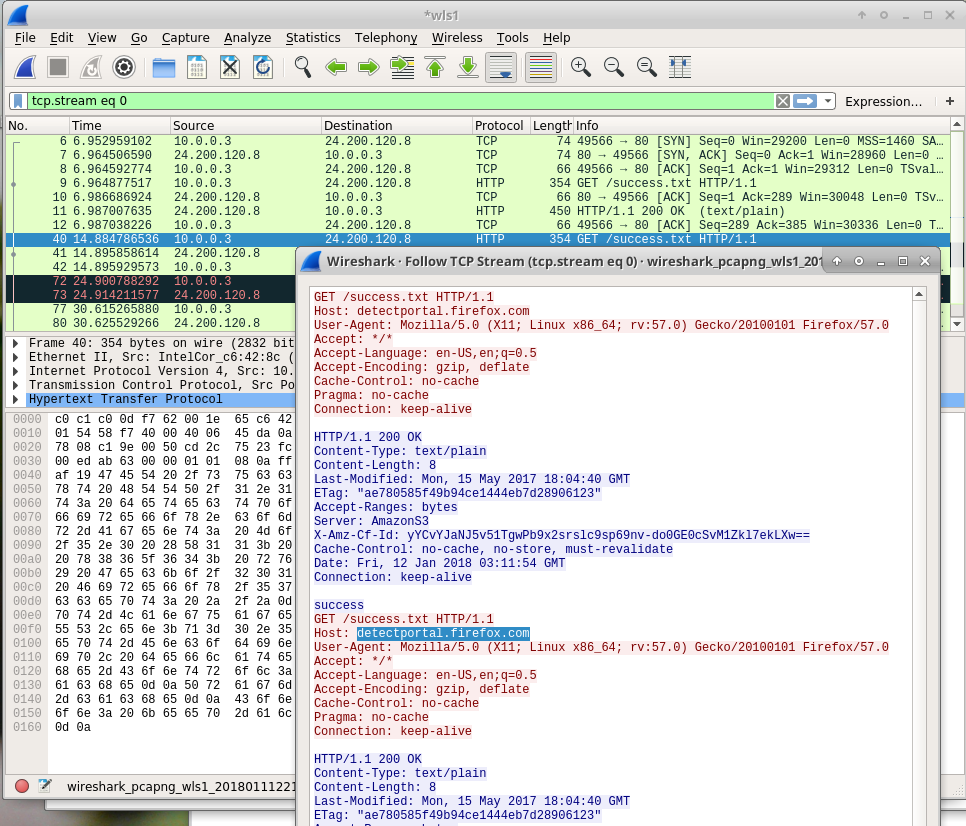Open capture options gear icon
966x826 pixels.
point(124,67)
